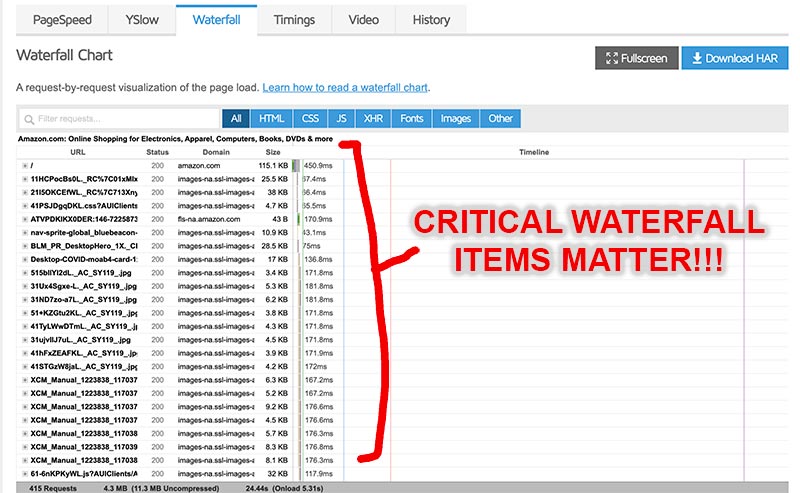Filter requests by XHR
Image resolution: width=800 pixels, height=493 pixels.
pyautogui.click(x=374, y=118)
